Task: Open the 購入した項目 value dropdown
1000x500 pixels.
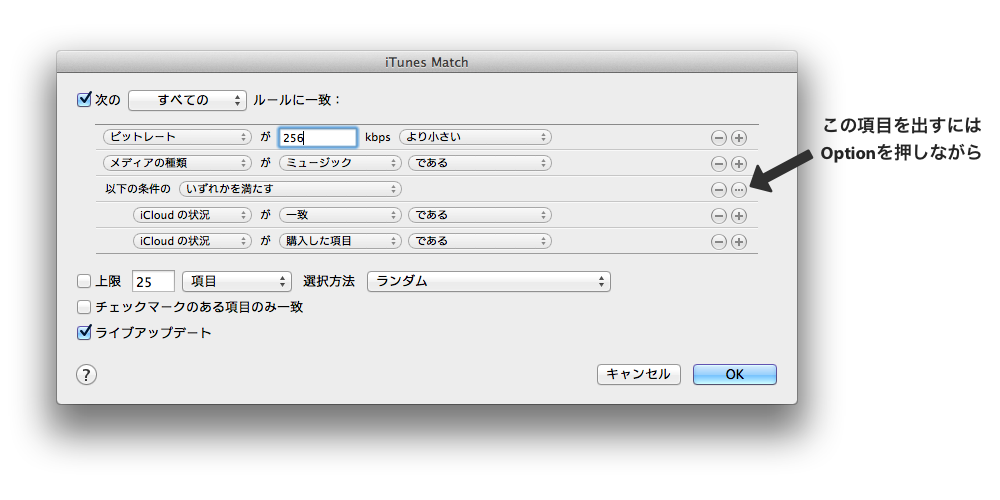Action: click(x=341, y=241)
